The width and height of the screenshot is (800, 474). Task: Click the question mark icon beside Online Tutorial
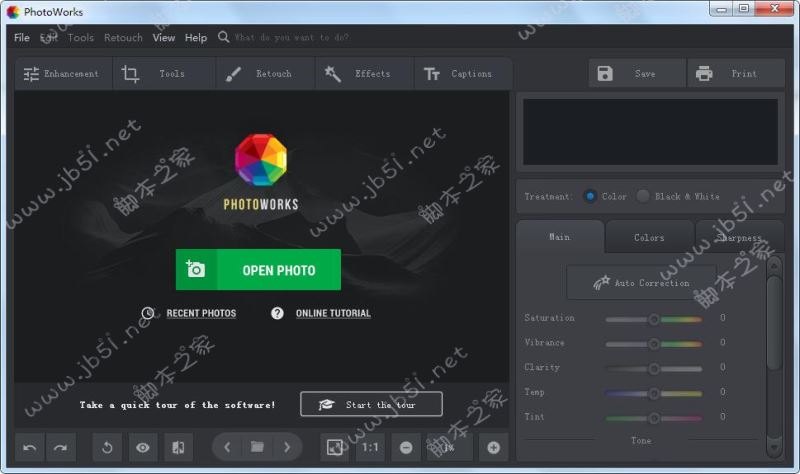click(x=277, y=313)
